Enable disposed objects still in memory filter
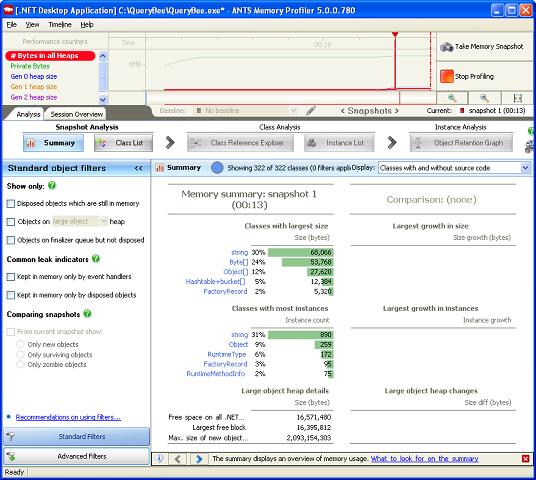The height and width of the screenshot is (480, 536). pyautogui.click(x=11, y=204)
